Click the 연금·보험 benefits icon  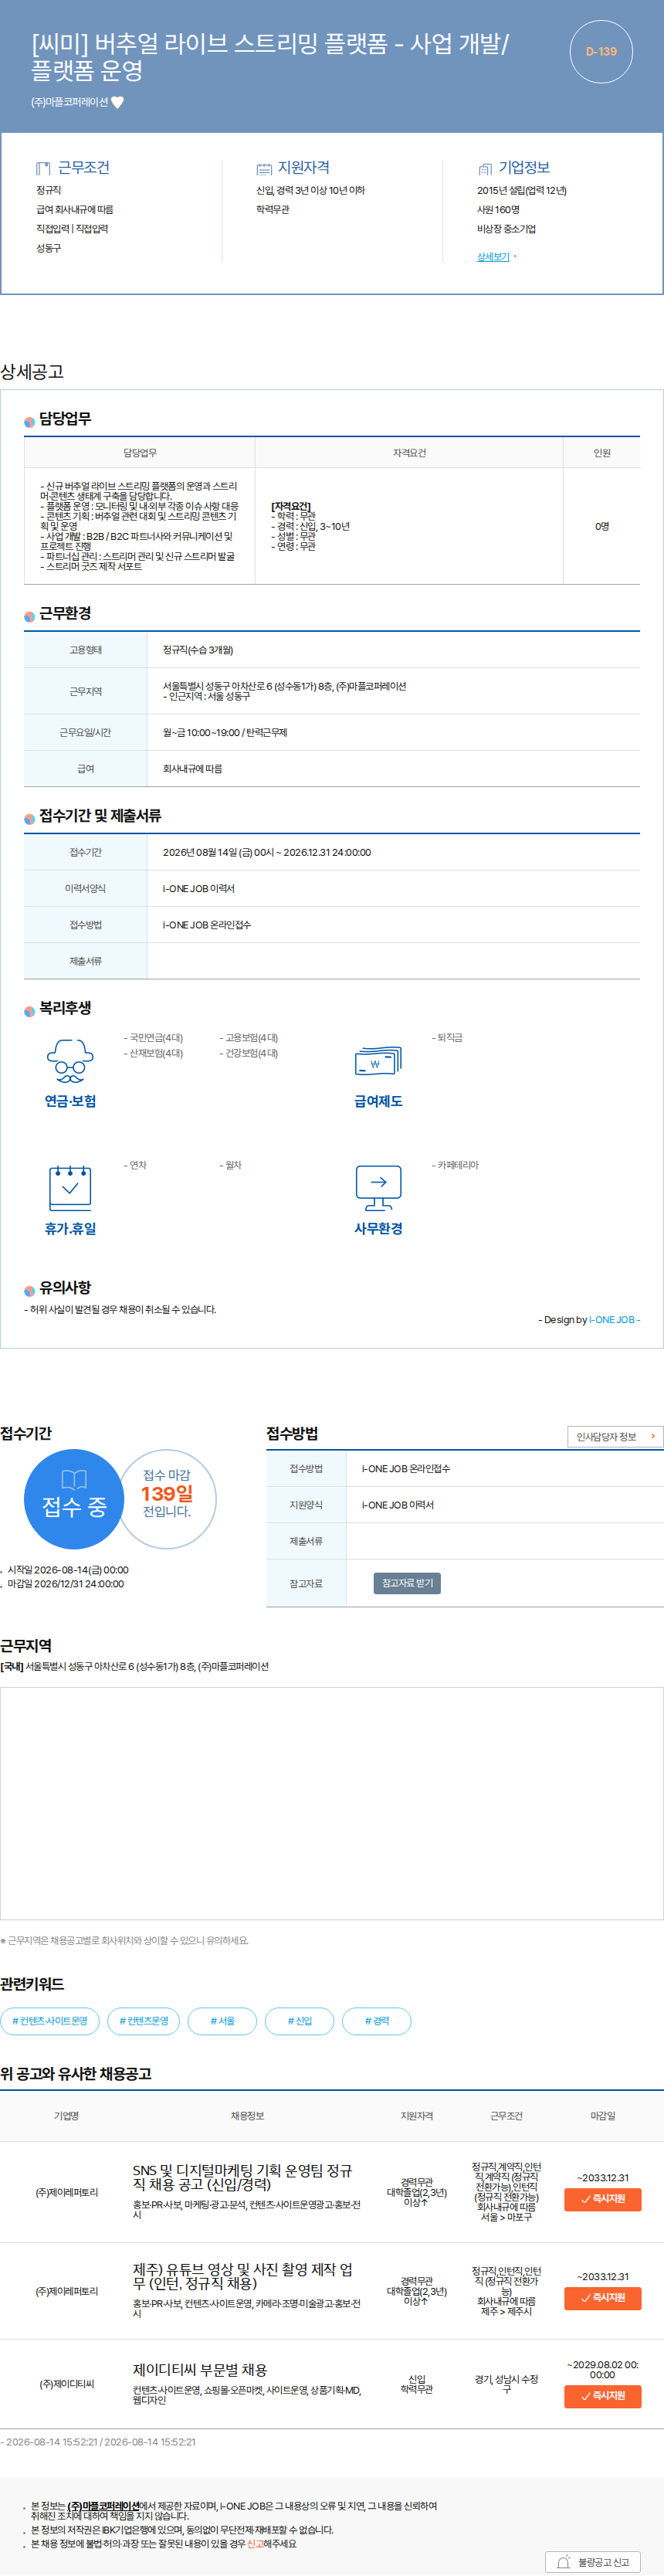pyautogui.click(x=70, y=1060)
